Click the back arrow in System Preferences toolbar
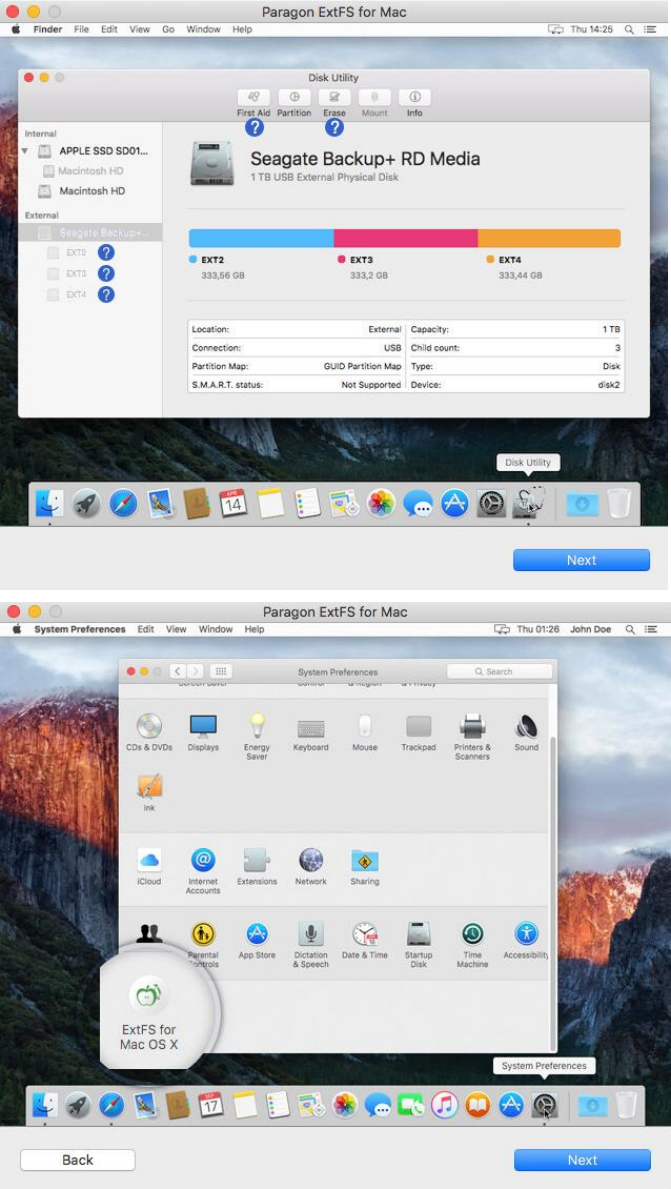This screenshot has height=1189, width=671. coord(178,671)
